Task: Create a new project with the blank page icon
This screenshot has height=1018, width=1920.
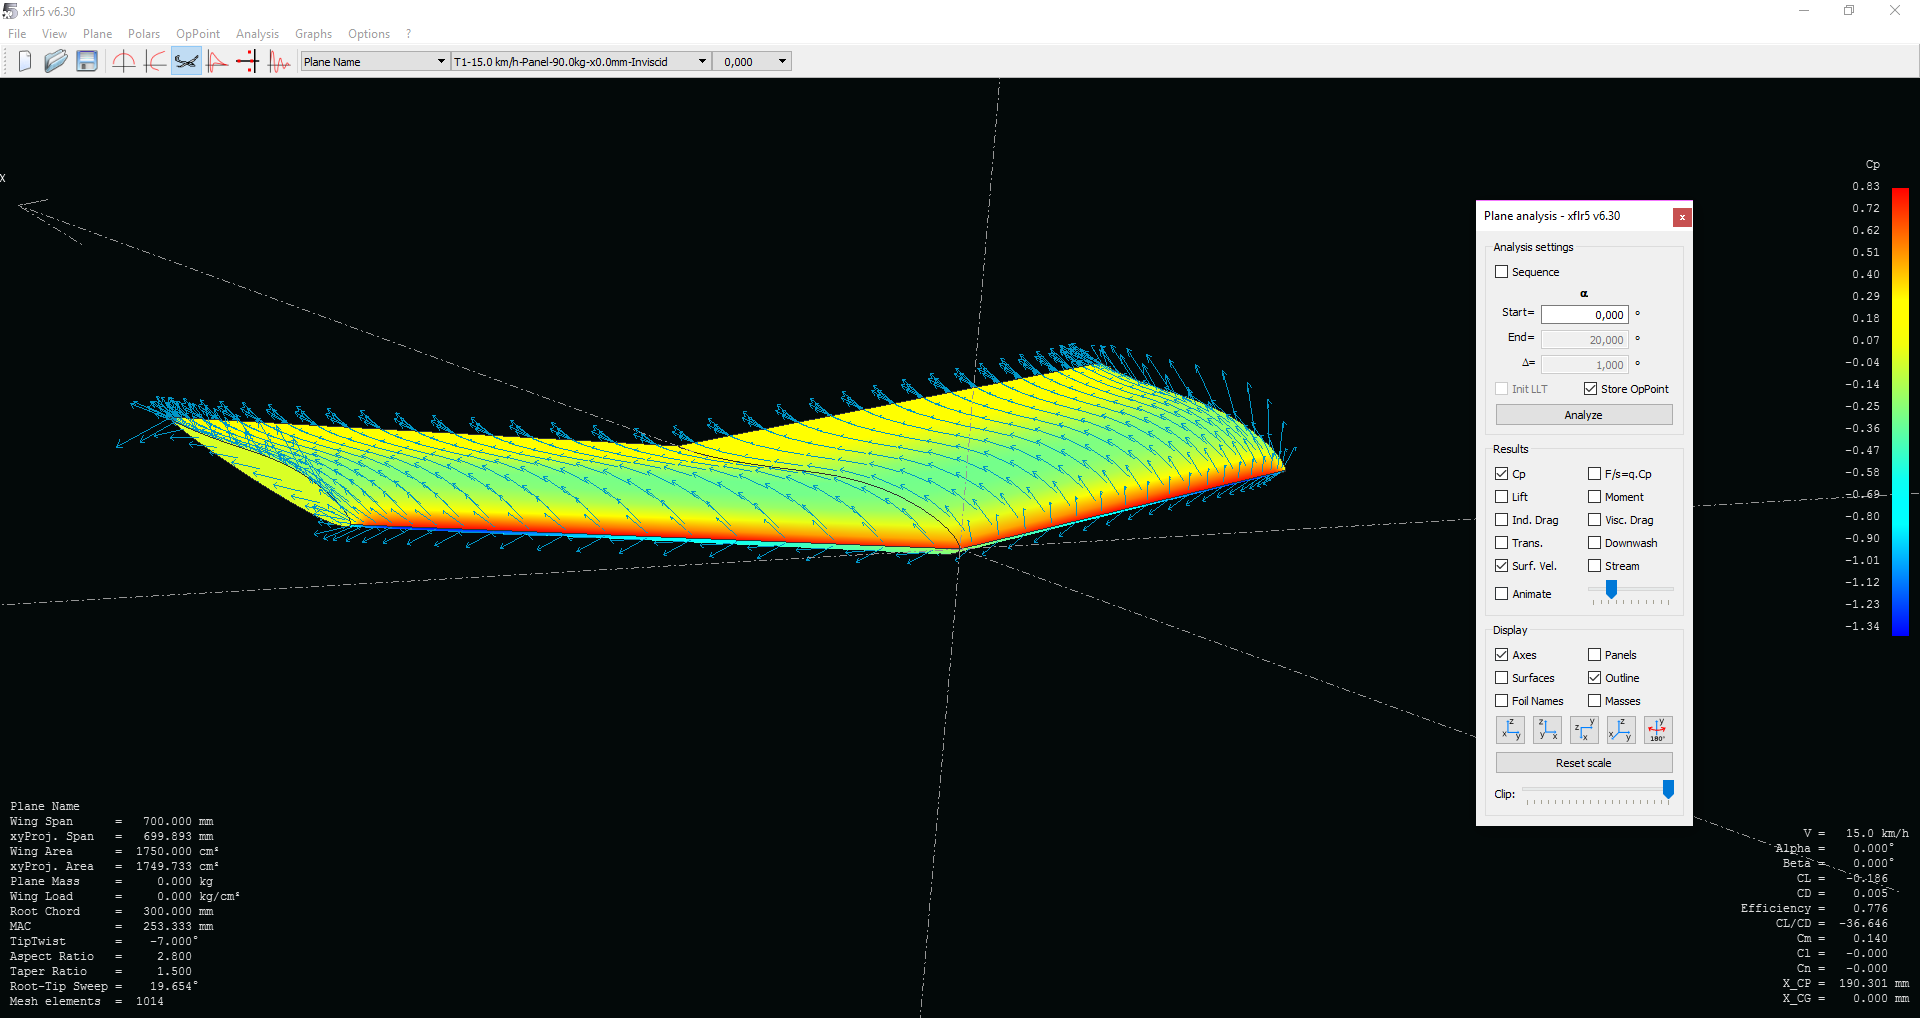Action: [x=25, y=62]
